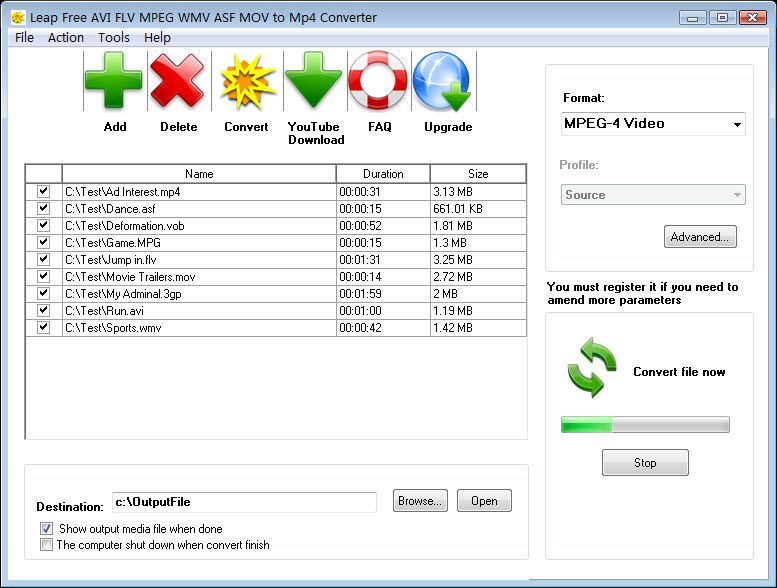This screenshot has height=588, width=777.
Task: Enable computer shut down when convert finish
Action: pyautogui.click(x=47, y=545)
